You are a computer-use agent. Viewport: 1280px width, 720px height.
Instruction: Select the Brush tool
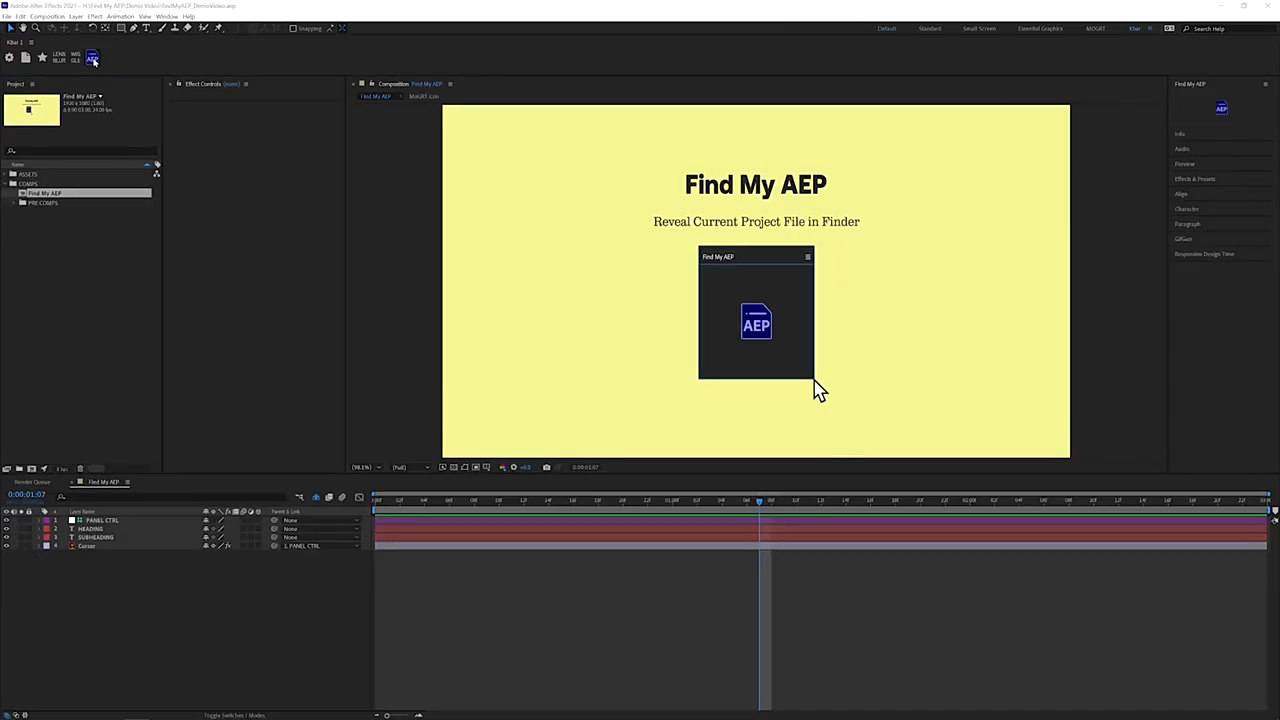(161, 28)
